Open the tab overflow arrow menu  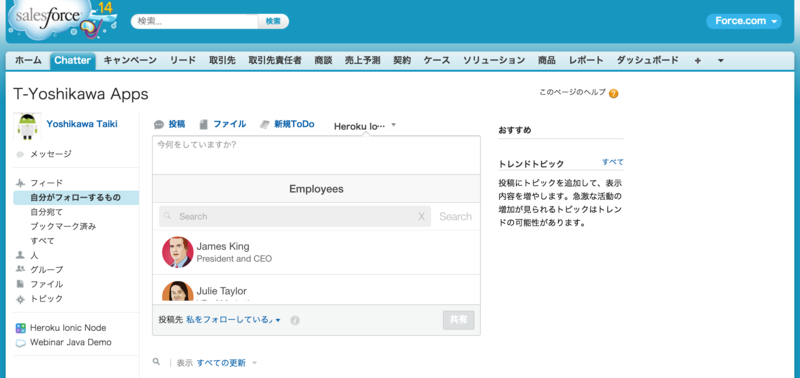coord(720,60)
